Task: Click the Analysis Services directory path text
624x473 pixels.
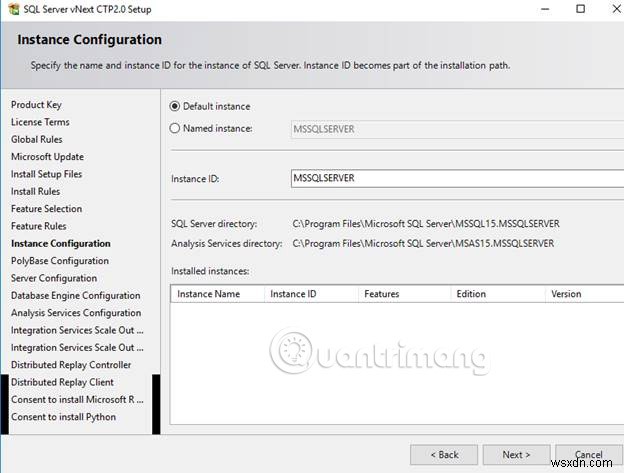Action: pyautogui.click(x=423, y=243)
